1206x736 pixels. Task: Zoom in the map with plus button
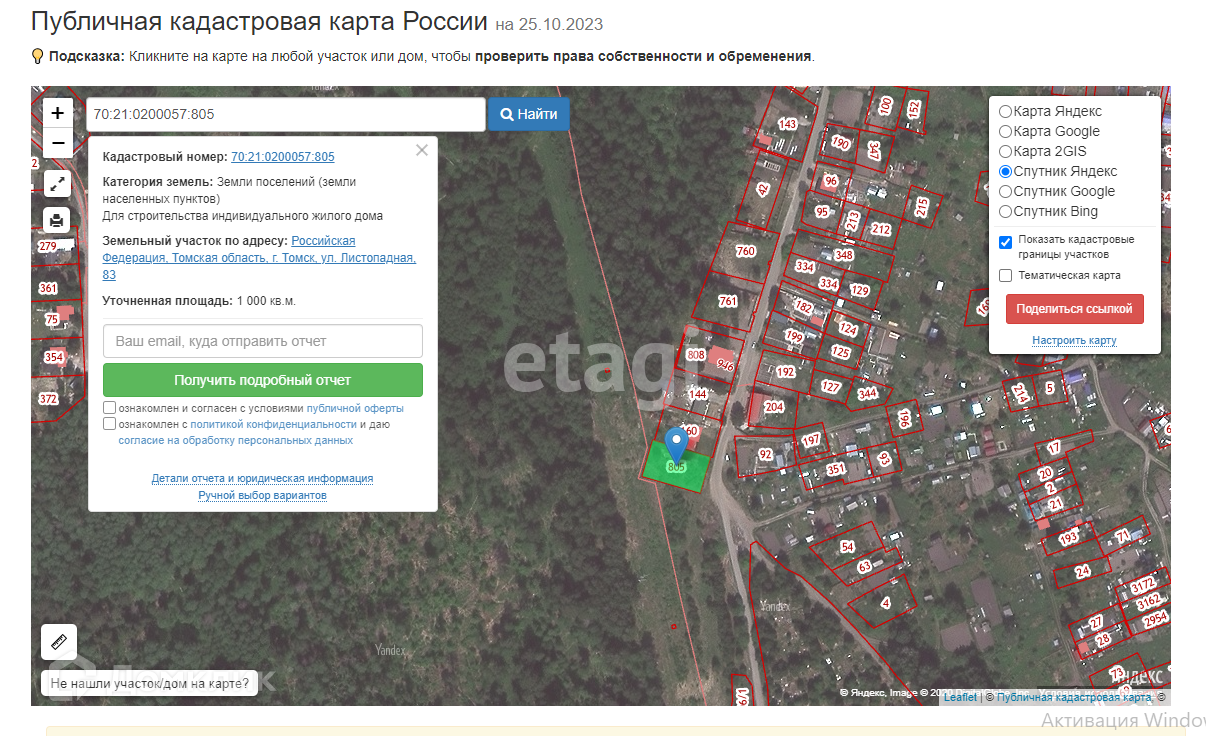(x=58, y=113)
